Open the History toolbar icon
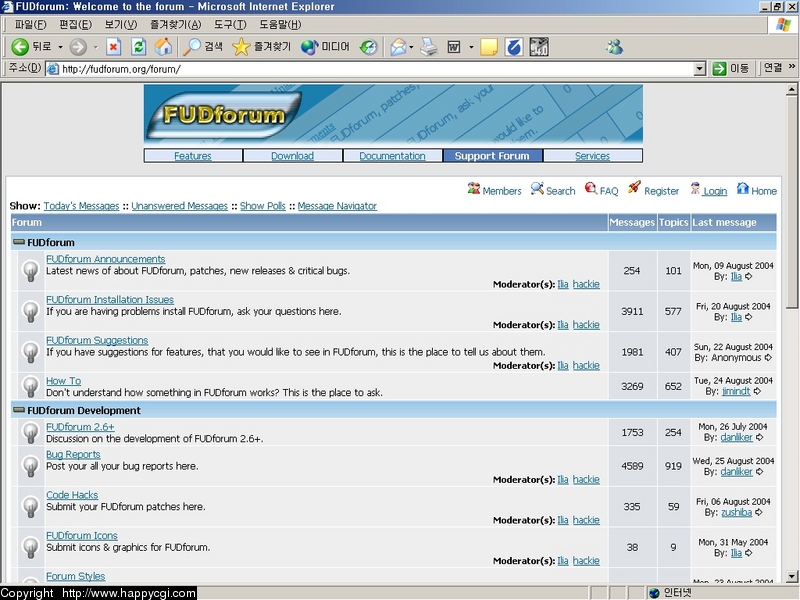800x600 pixels. point(368,47)
